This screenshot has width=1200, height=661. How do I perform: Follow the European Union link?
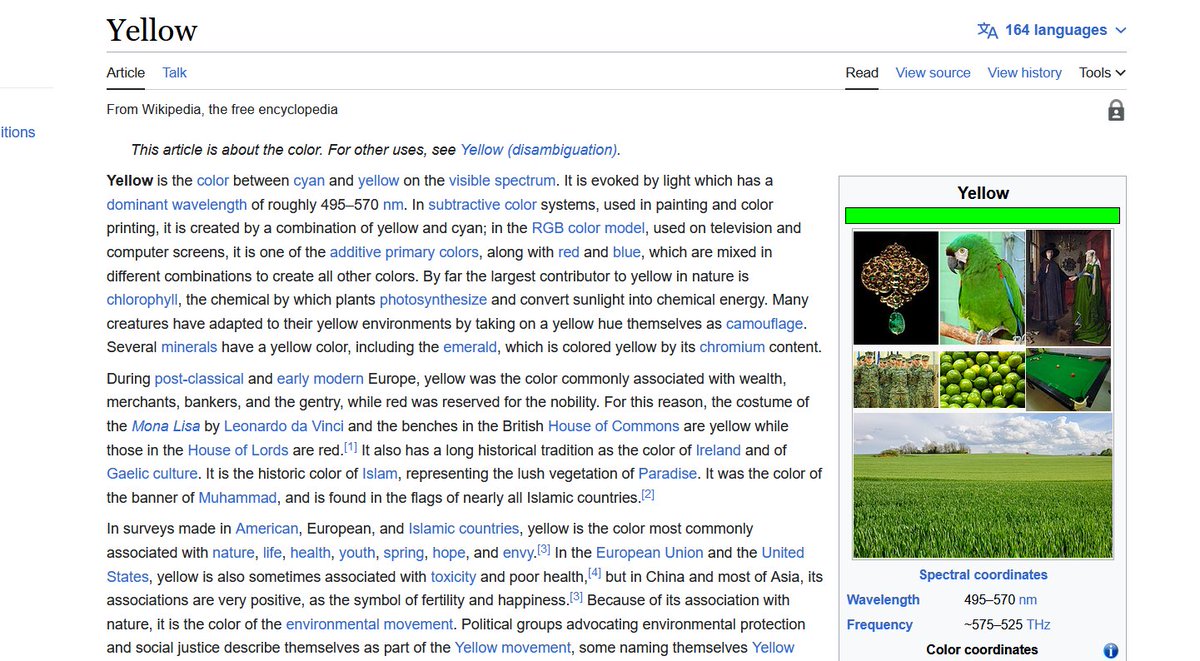click(650, 553)
